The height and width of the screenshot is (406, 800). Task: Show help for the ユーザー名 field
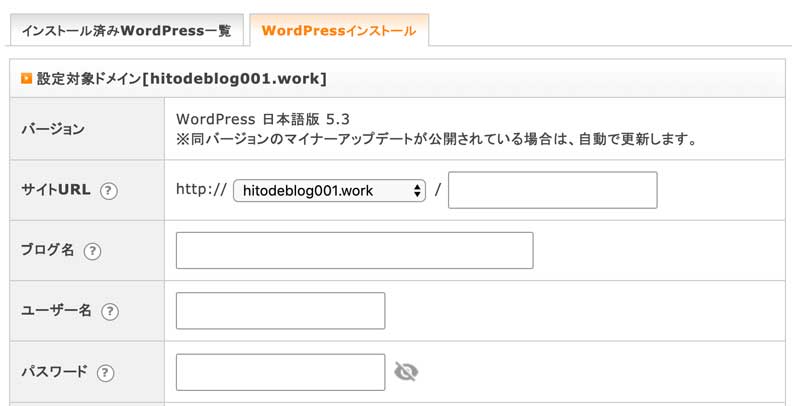click(110, 311)
